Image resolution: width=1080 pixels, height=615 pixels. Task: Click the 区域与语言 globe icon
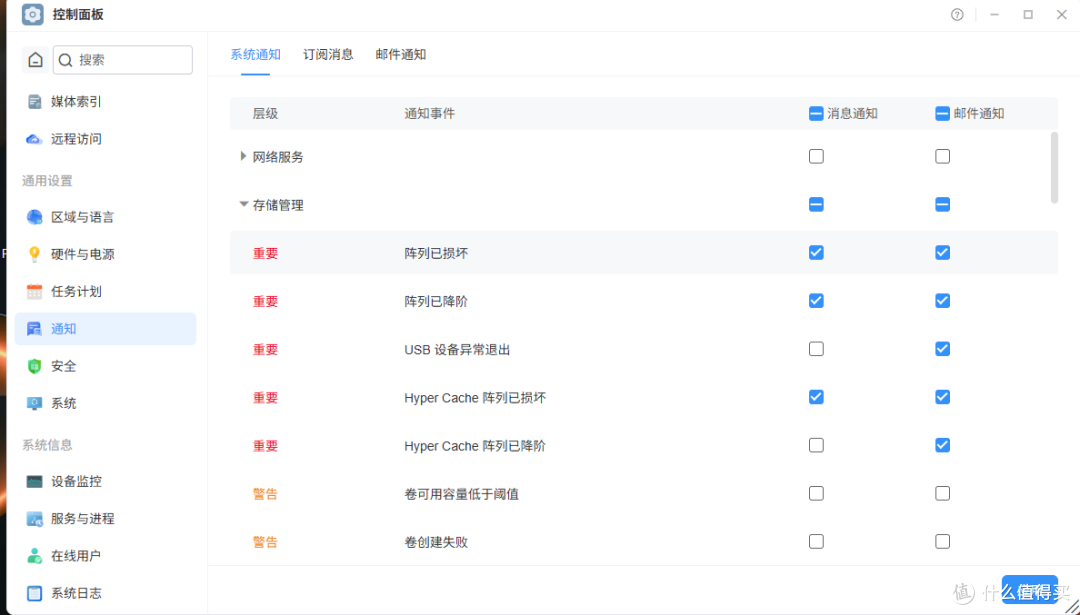[34, 218]
